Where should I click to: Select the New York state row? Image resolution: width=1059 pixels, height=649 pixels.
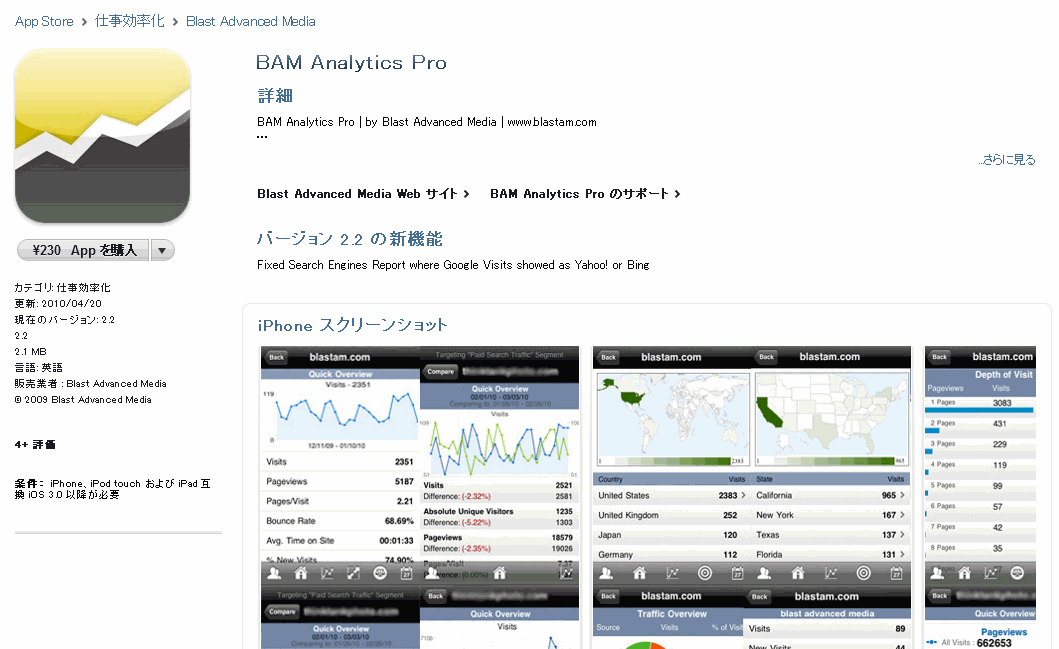[x=831, y=515]
